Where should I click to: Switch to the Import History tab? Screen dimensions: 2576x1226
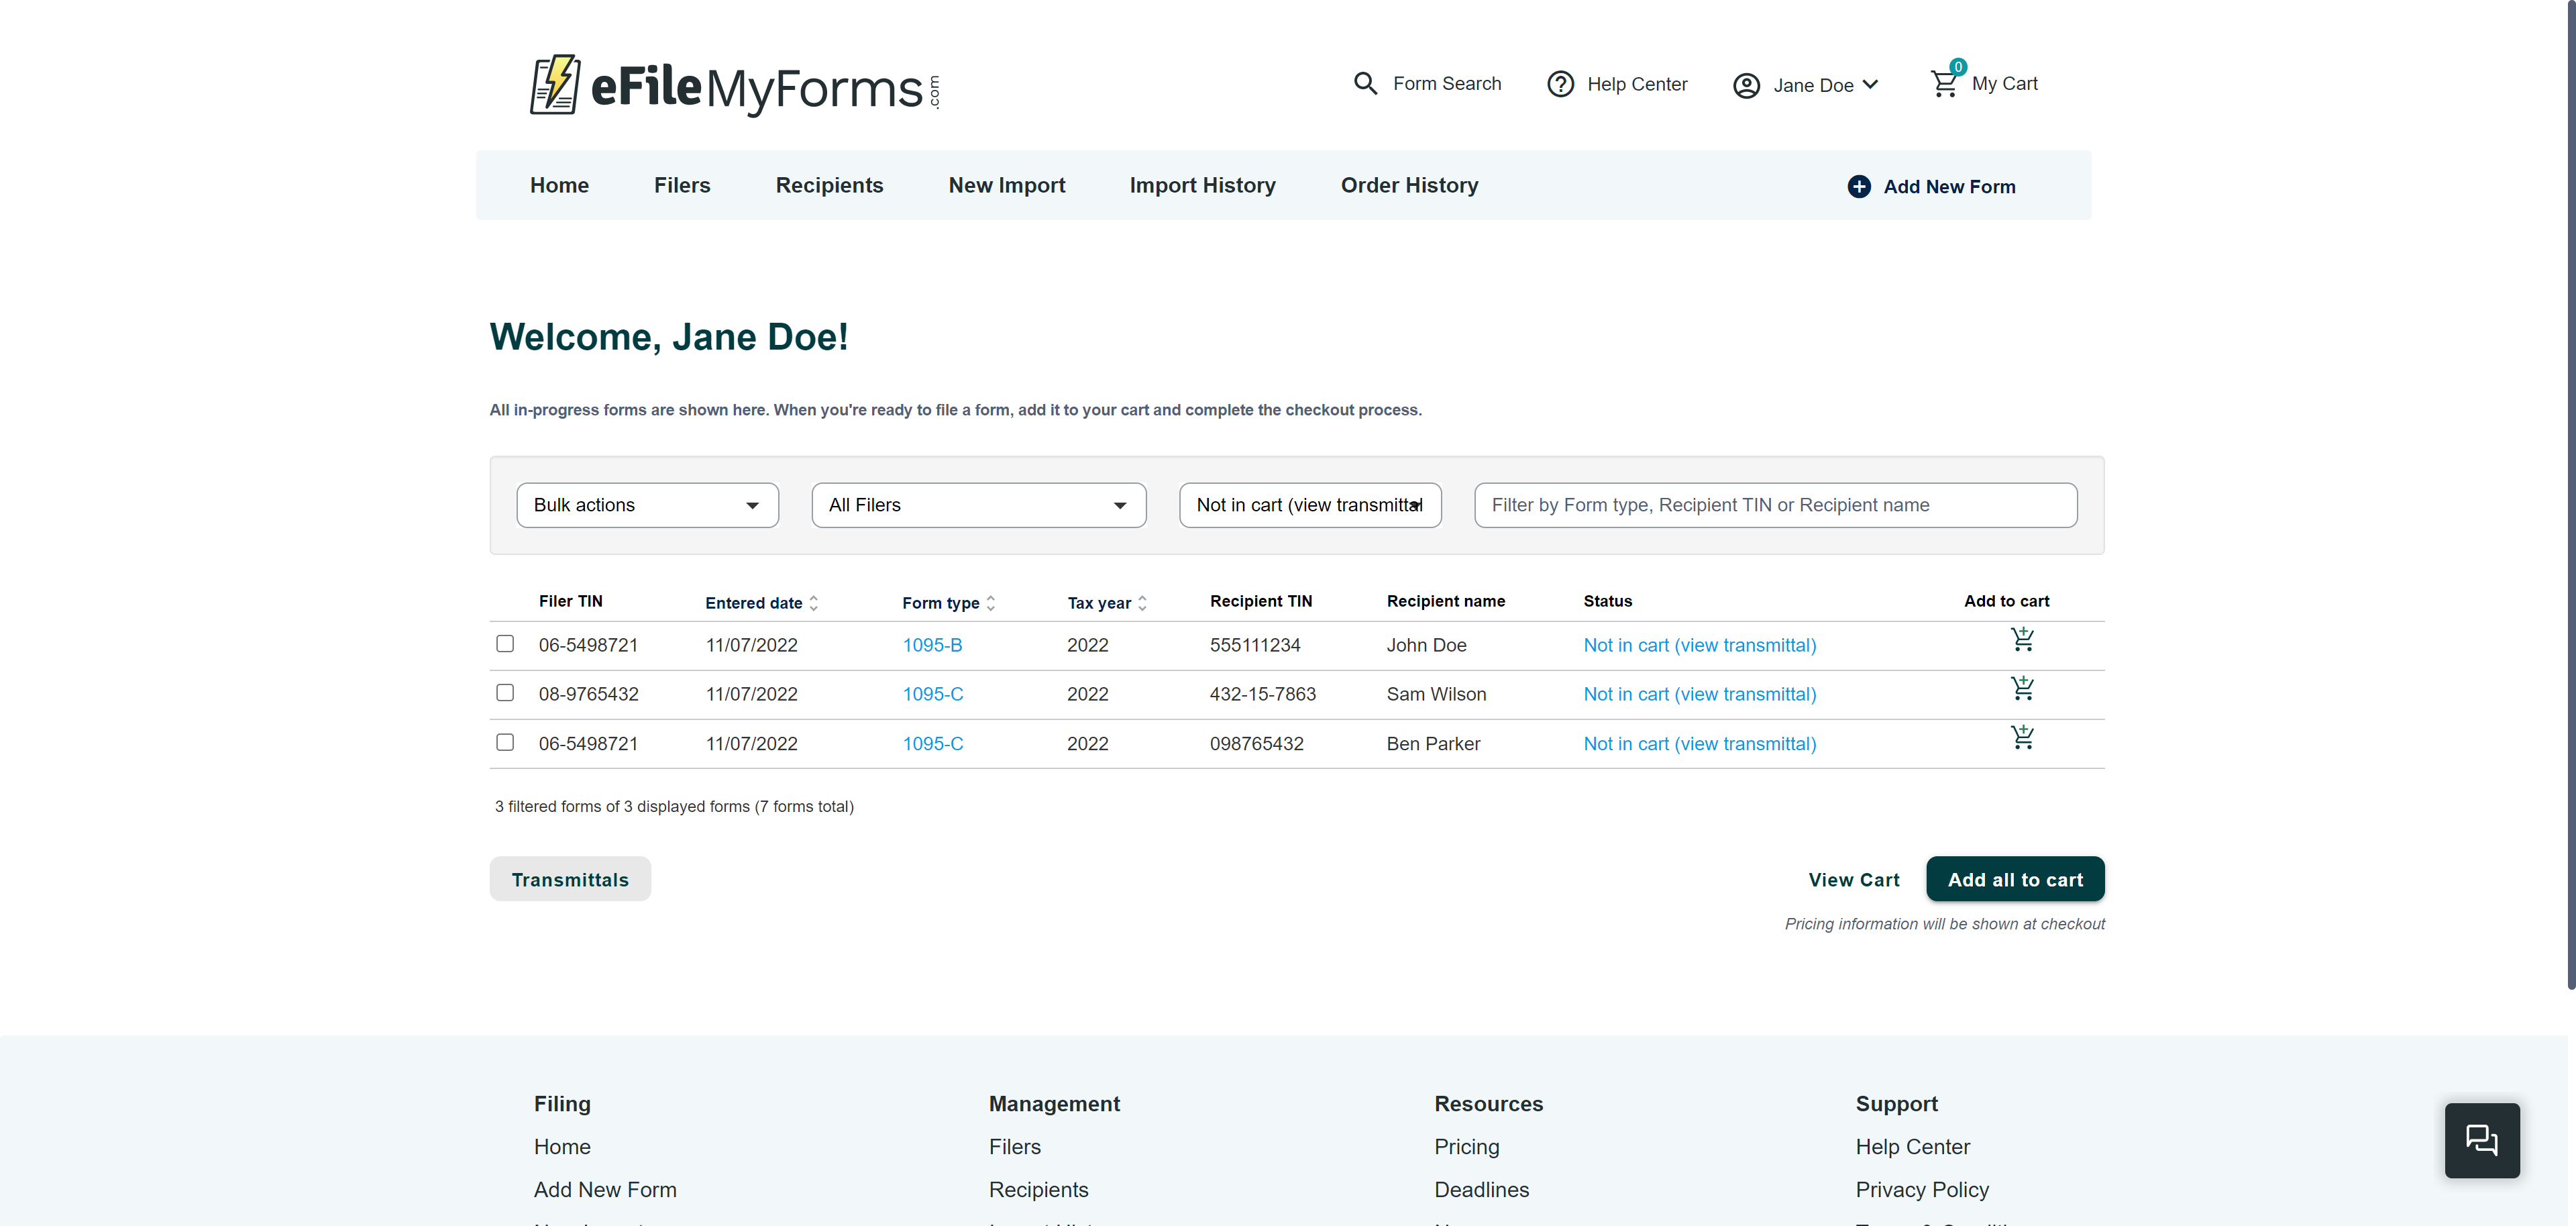coord(1202,185)
